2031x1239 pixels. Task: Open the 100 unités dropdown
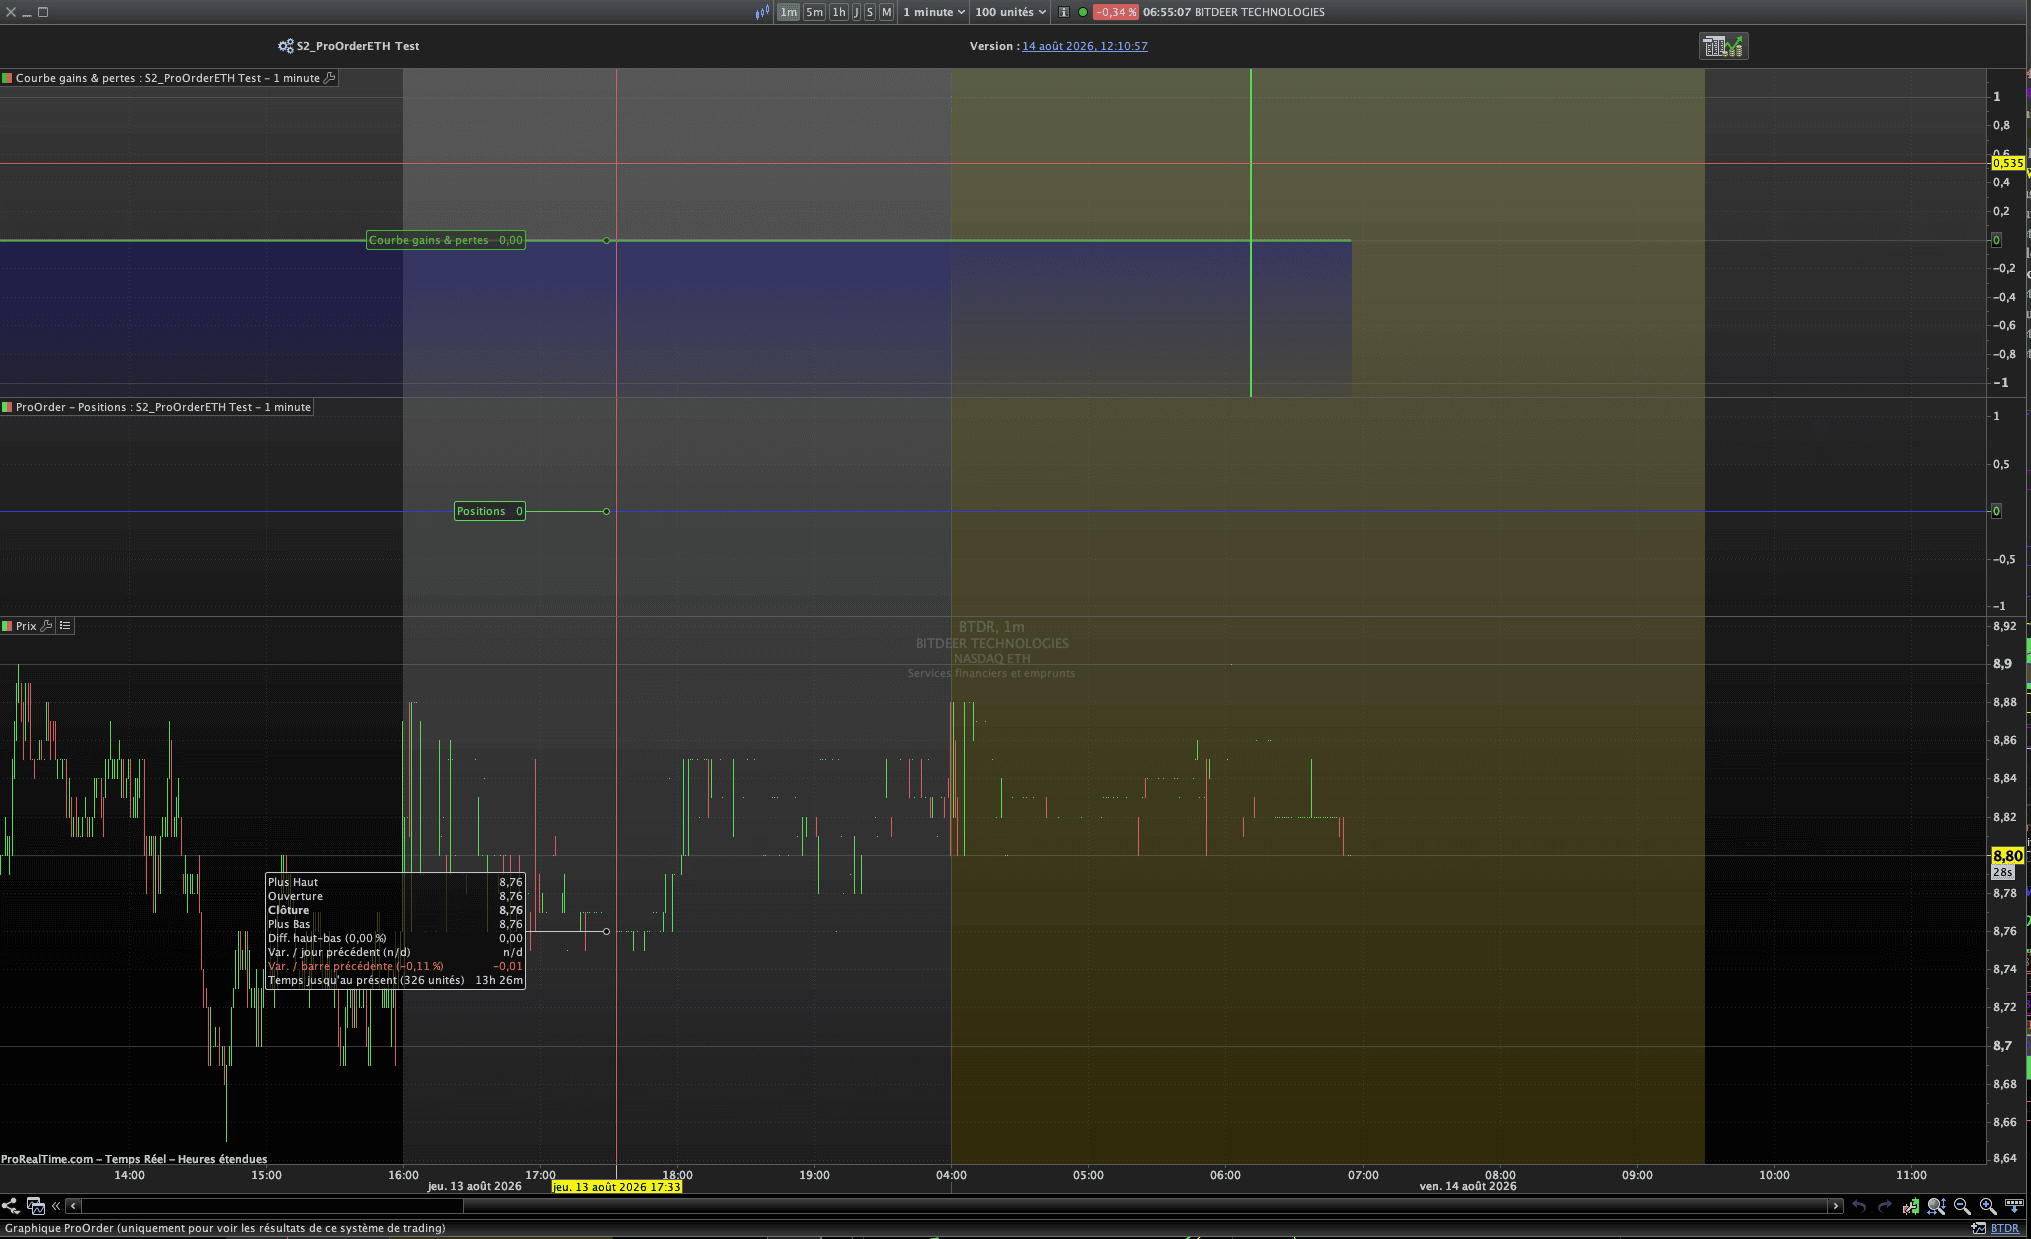coord(1010,12)
